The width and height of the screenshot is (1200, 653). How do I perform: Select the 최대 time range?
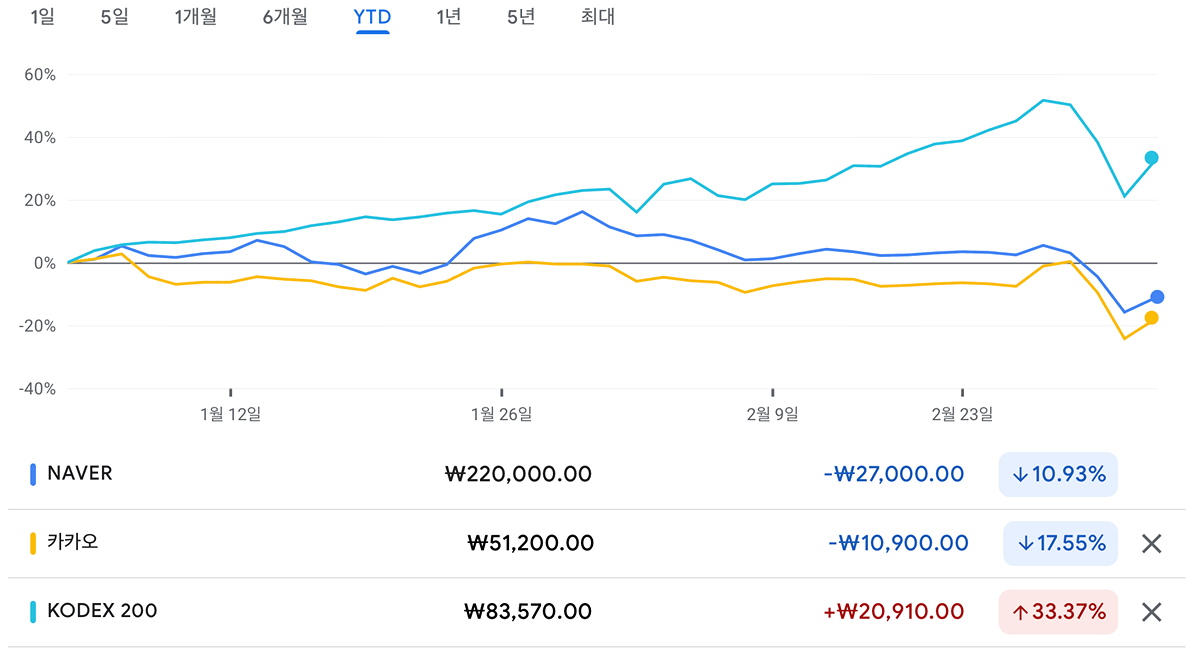[598, 17]
